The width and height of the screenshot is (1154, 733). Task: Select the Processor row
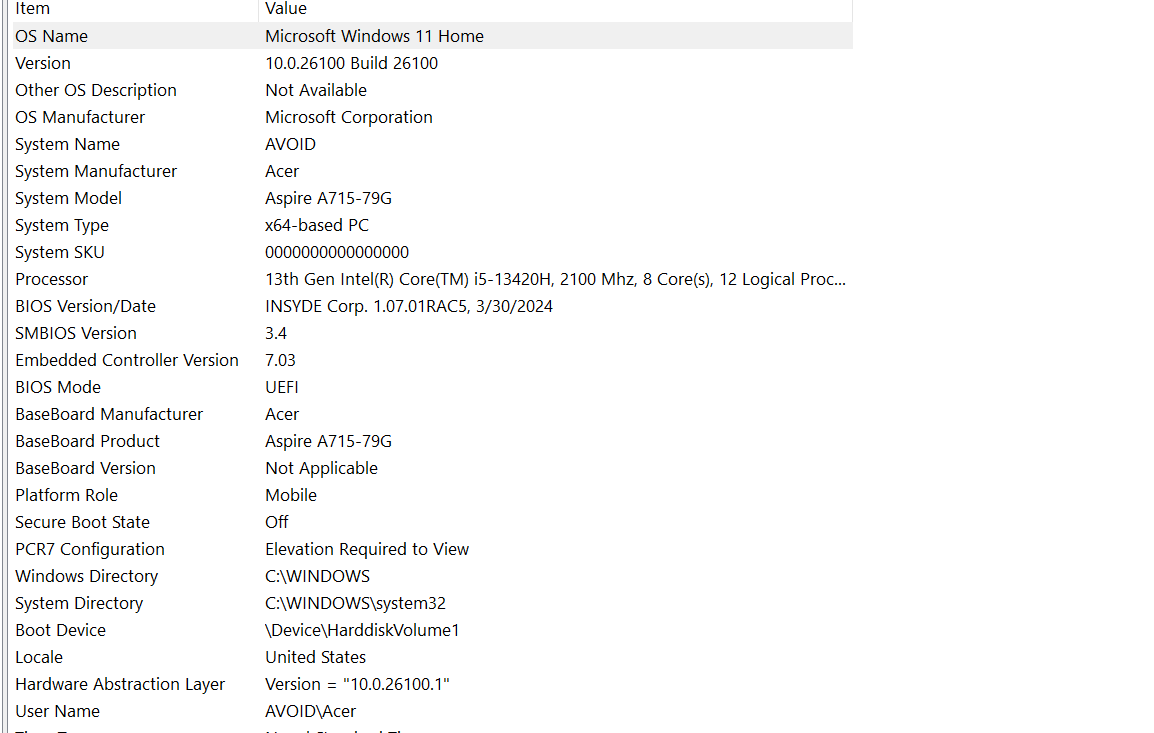point(433,280)
